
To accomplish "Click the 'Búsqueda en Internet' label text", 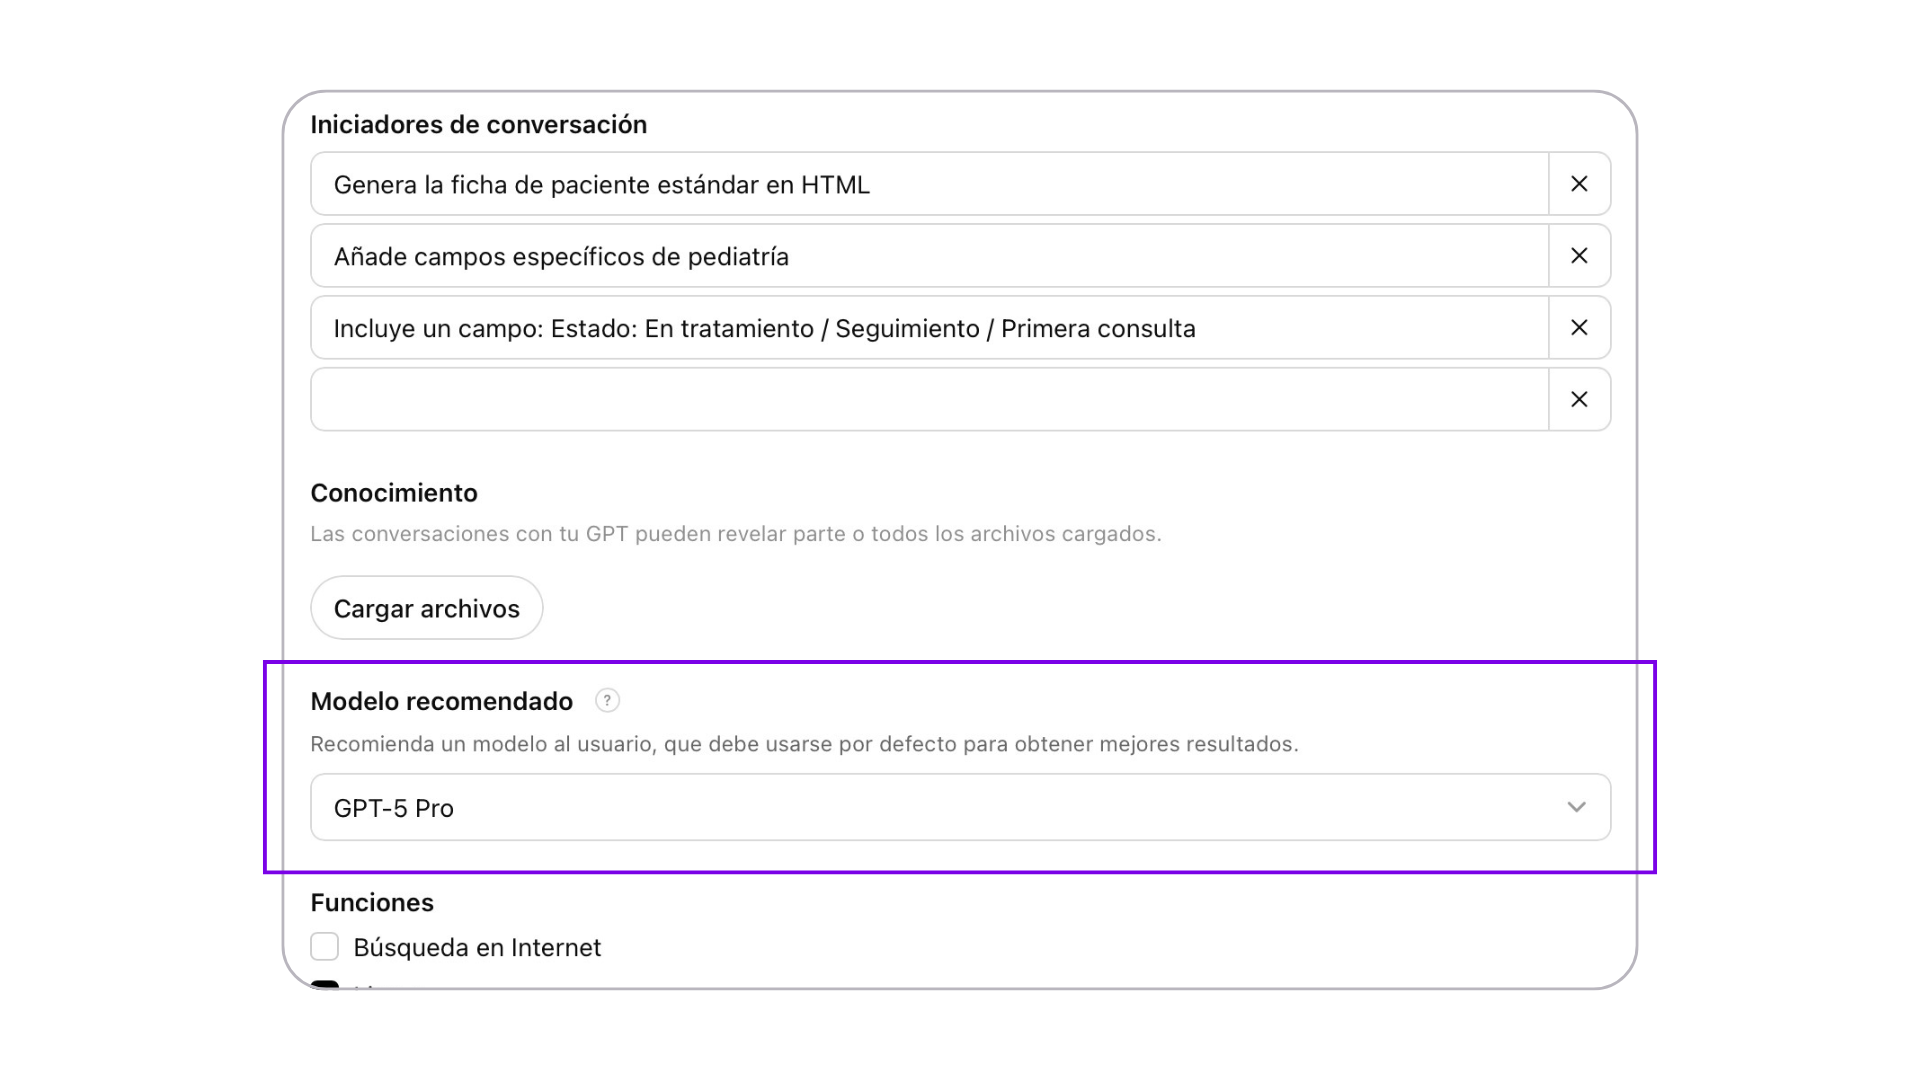I will 477,947.
